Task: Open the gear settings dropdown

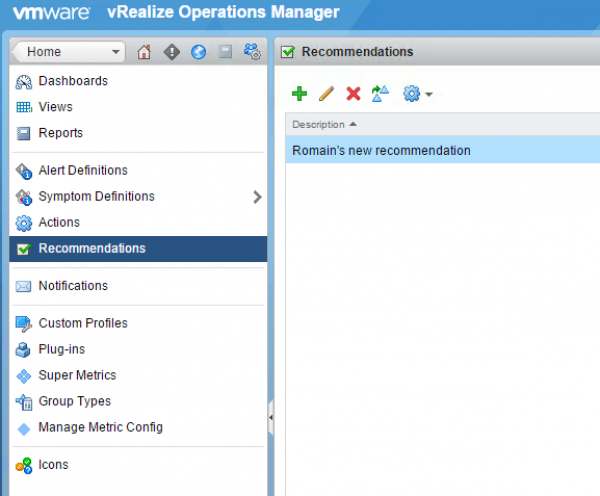Action: (417, 93)
